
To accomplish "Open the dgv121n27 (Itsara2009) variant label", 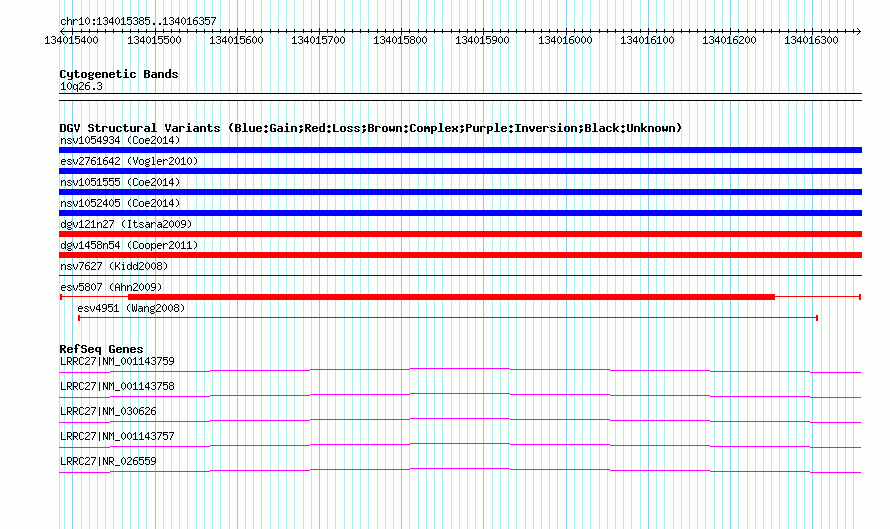I will click(126, 224).
